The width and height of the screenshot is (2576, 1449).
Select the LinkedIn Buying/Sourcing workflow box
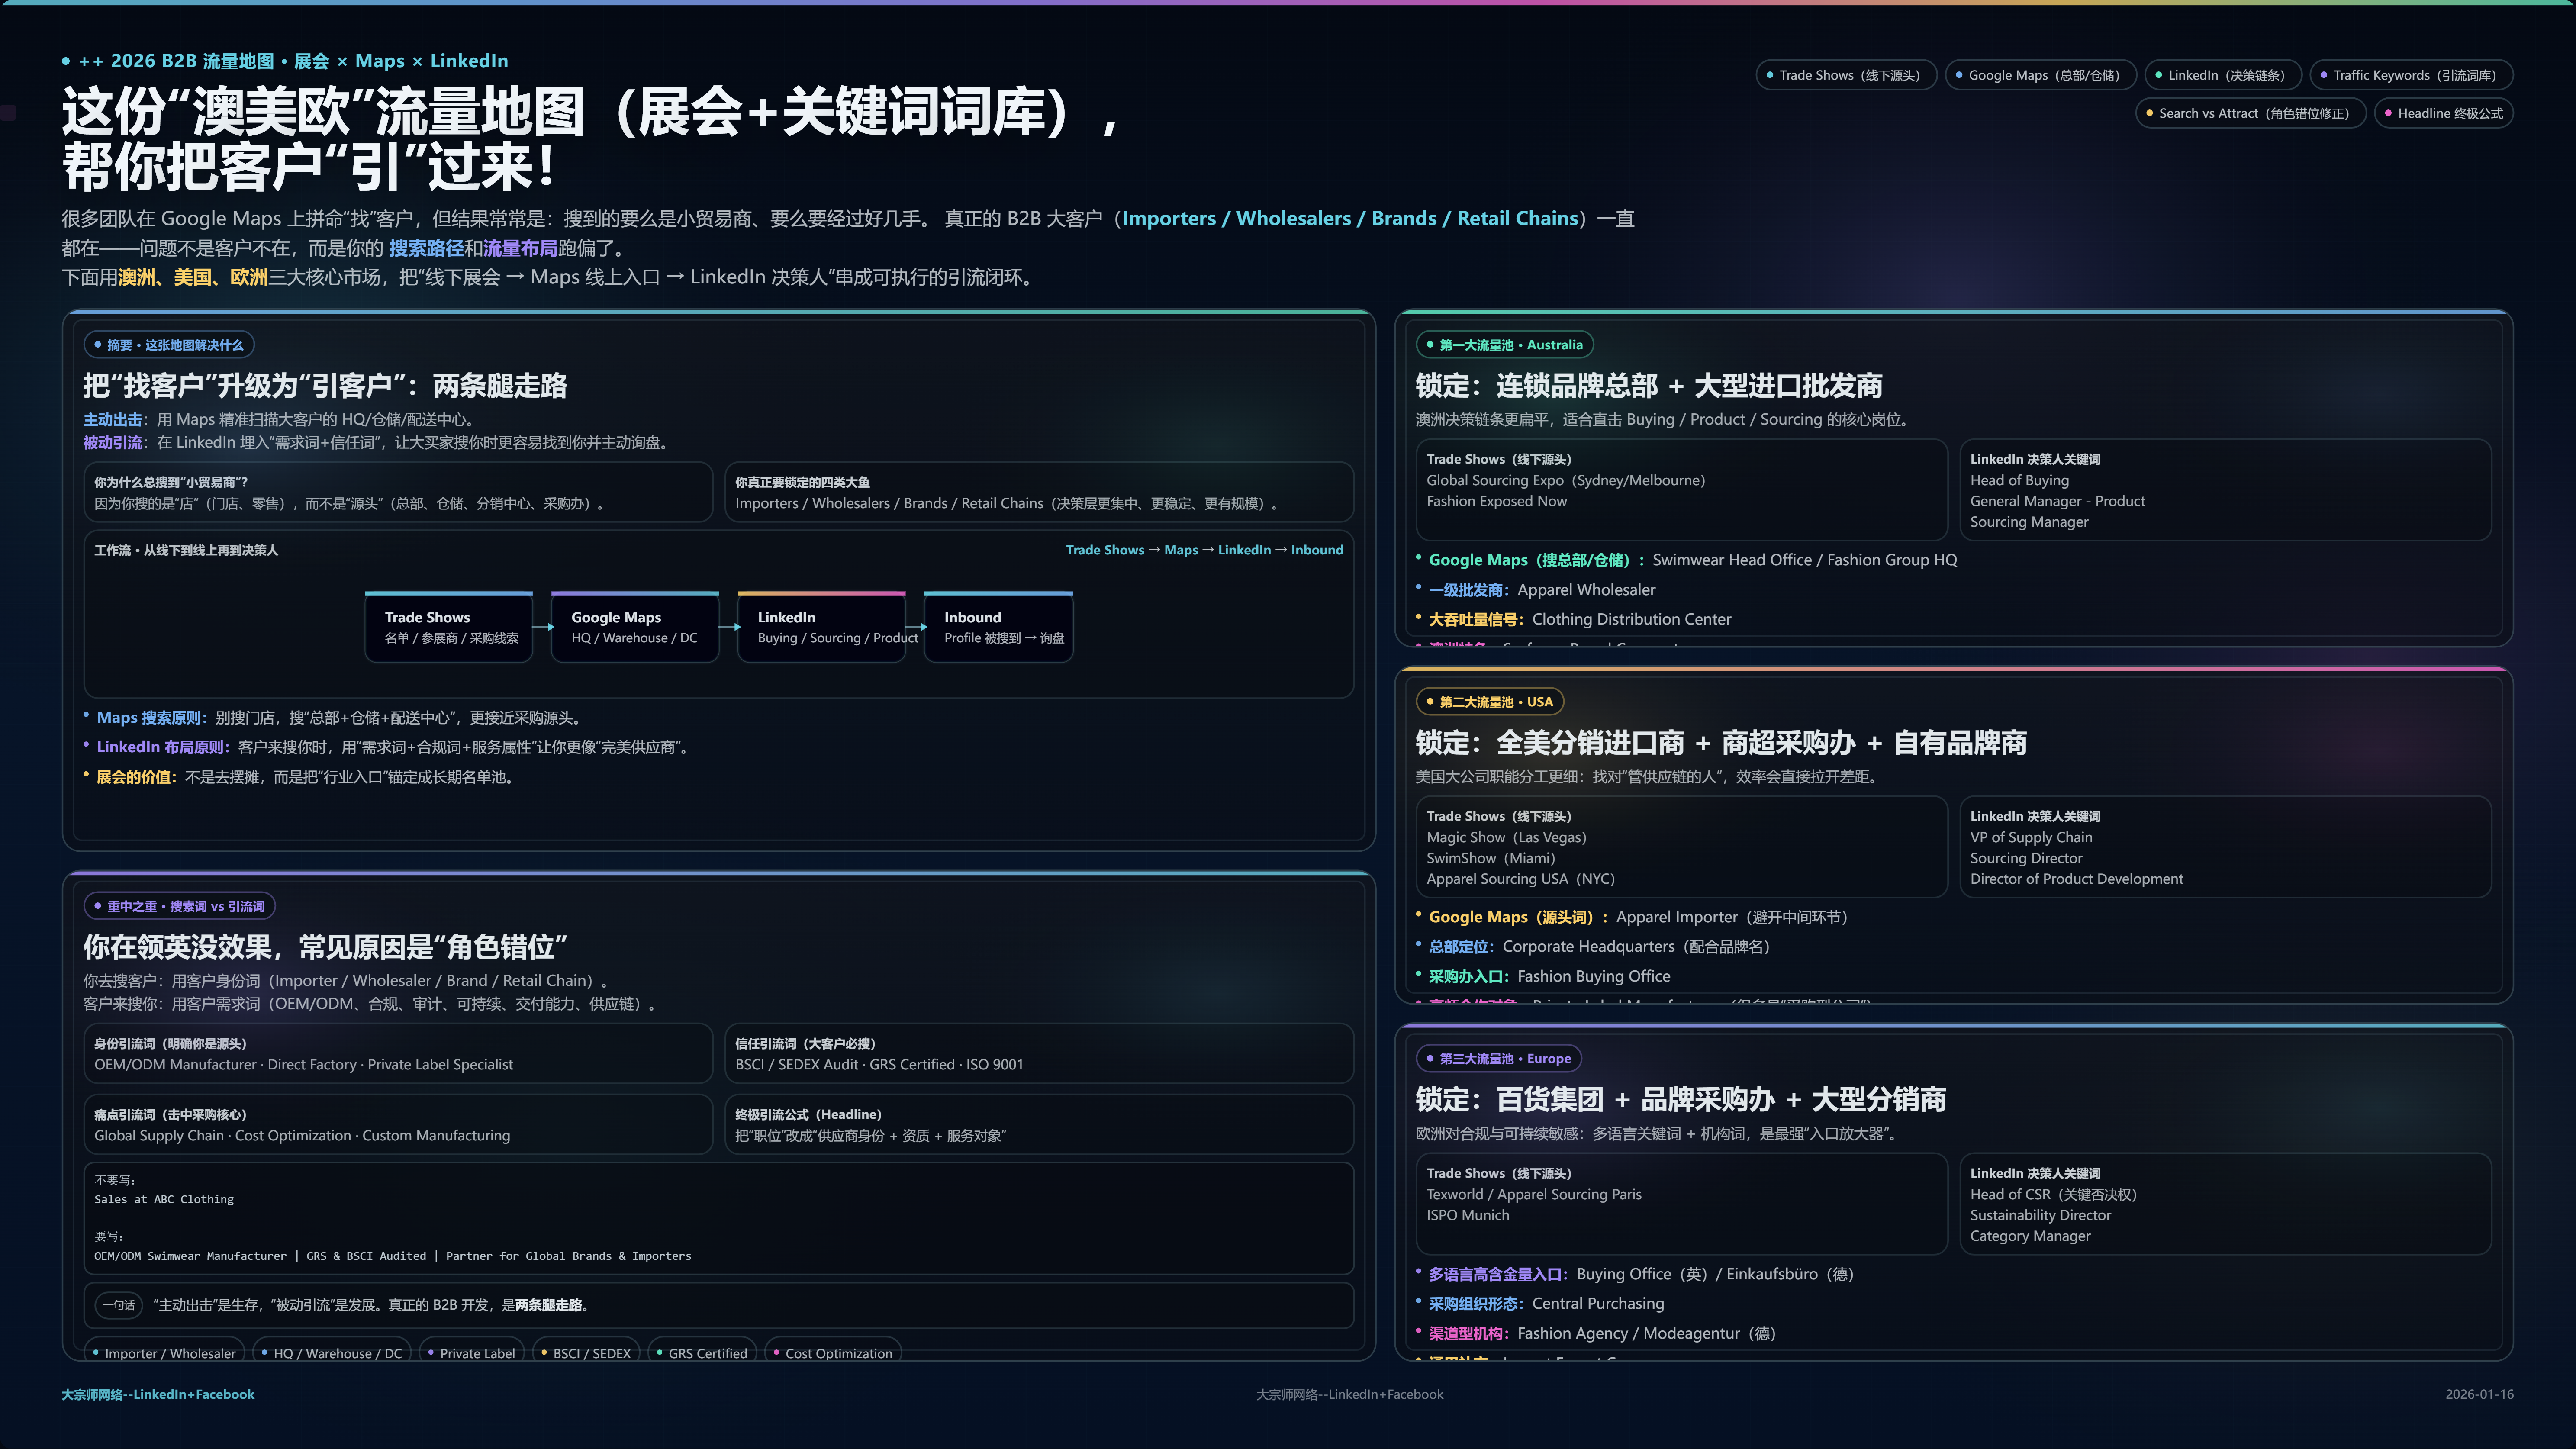click(x=821, y=627)
